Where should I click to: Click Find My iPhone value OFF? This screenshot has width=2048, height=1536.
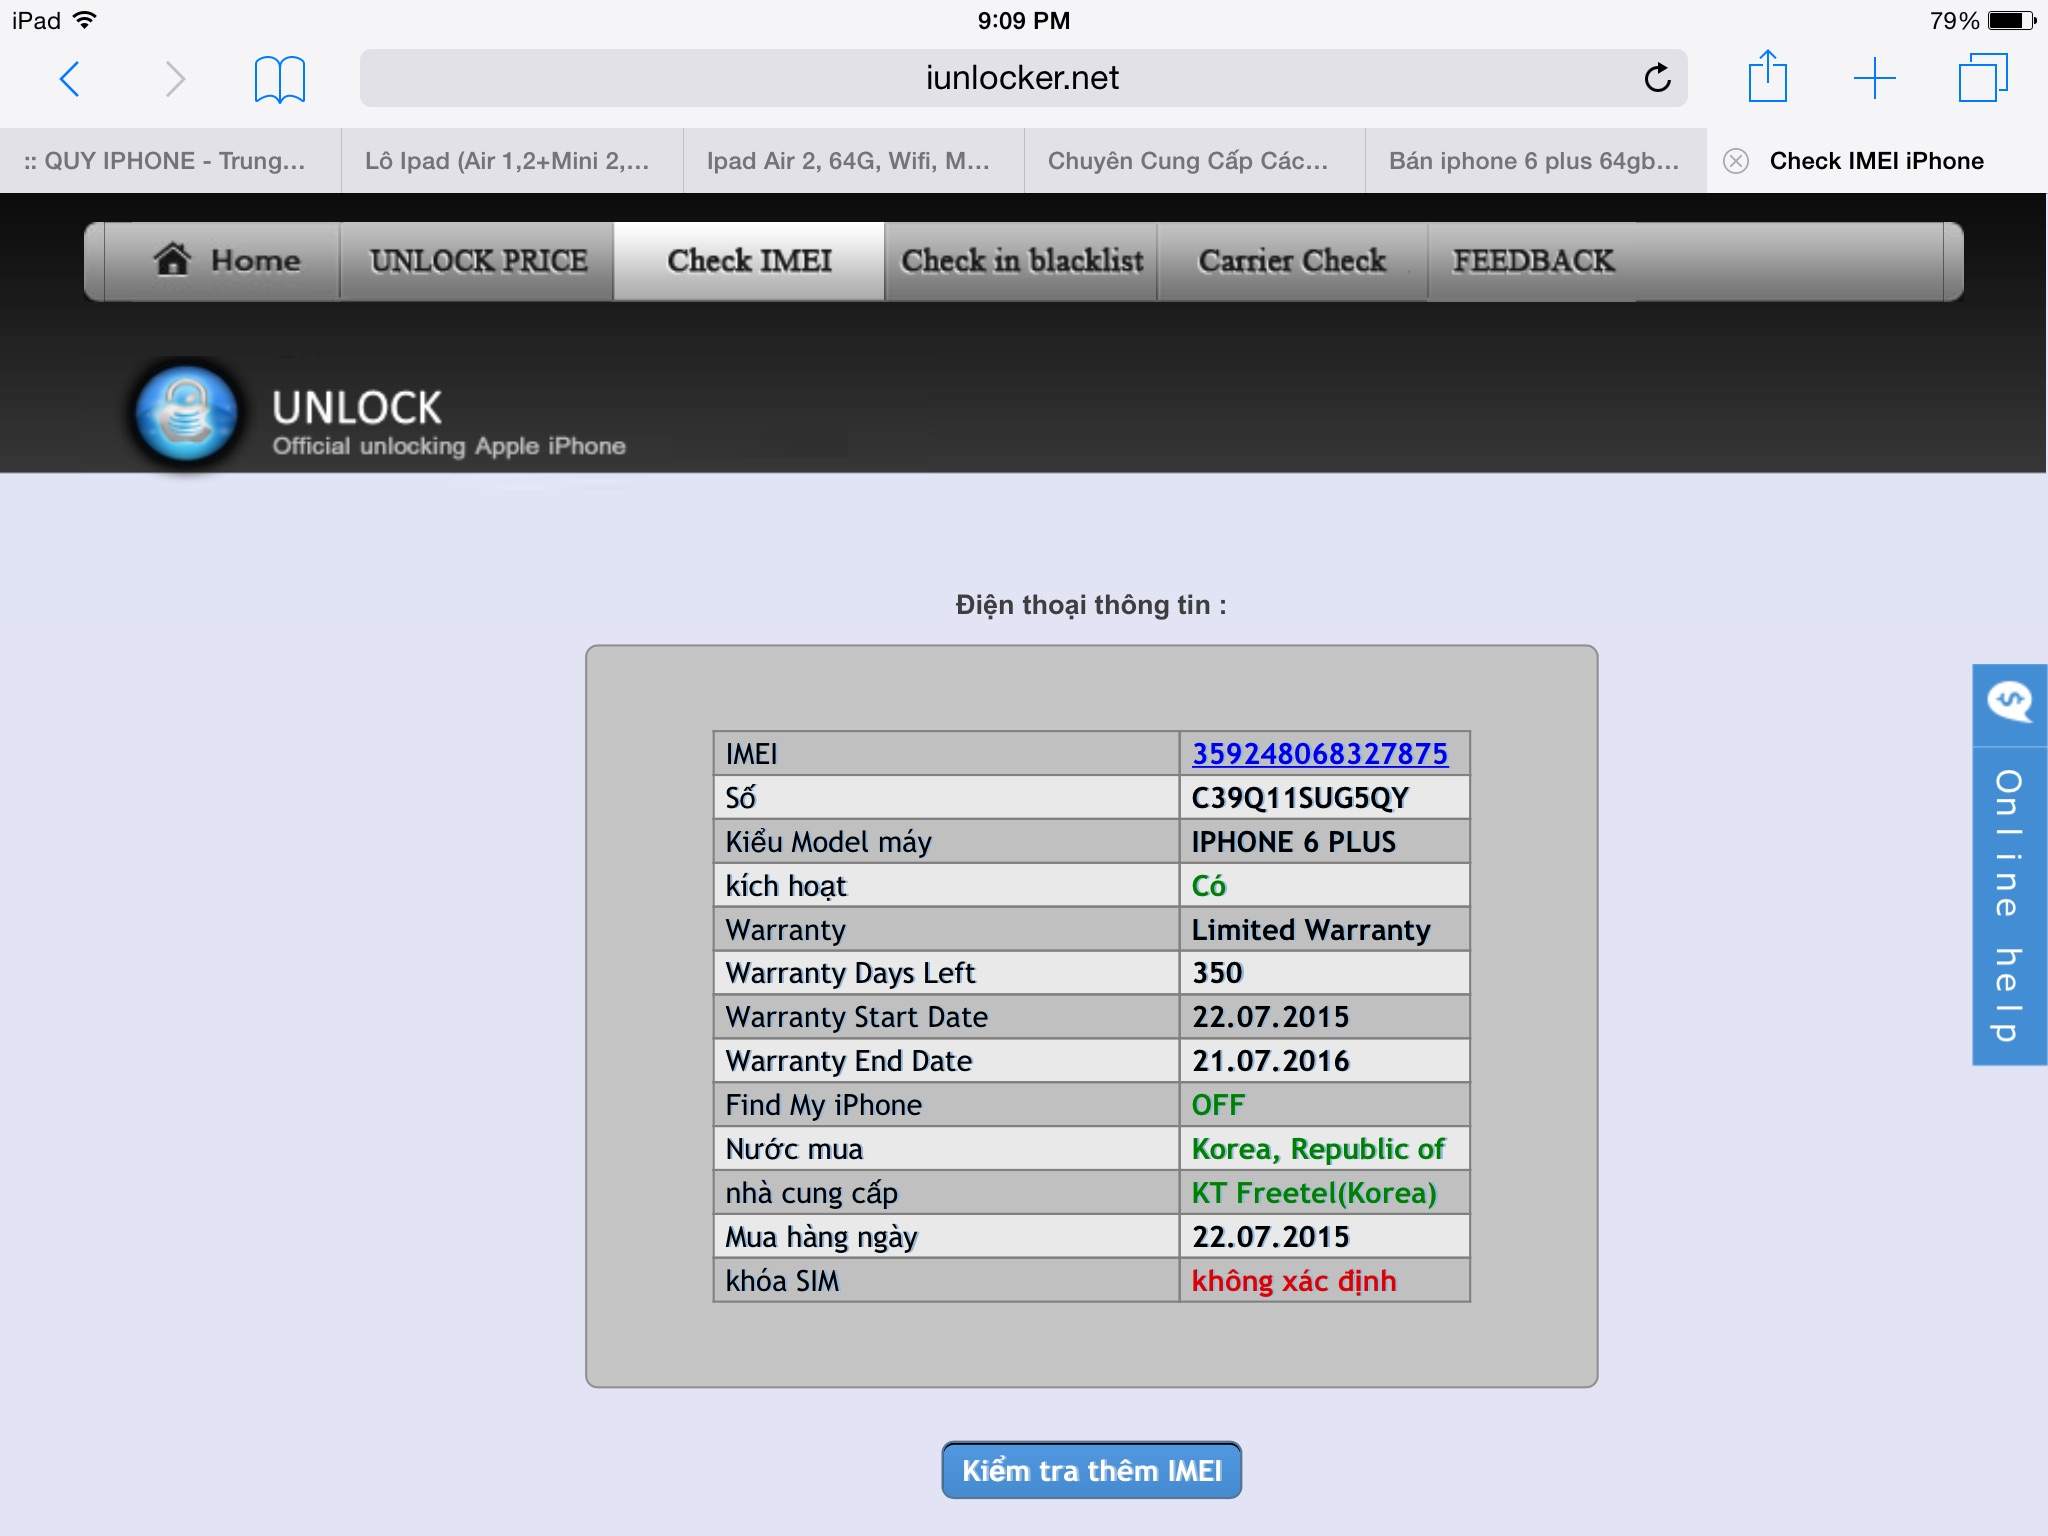[x=1217, y=1105]
